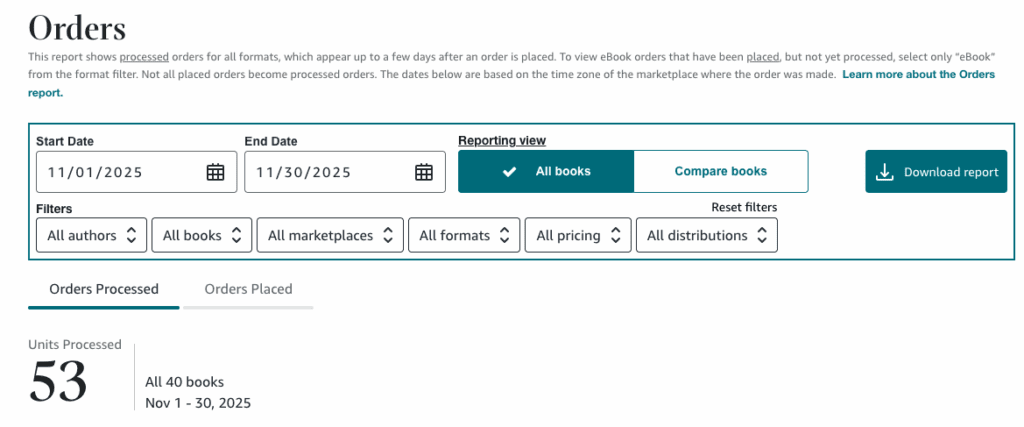Viewport: 1024px width, 427px height.
Task: Click the download arrow icon in Download report
Action: tap(884, 172)
